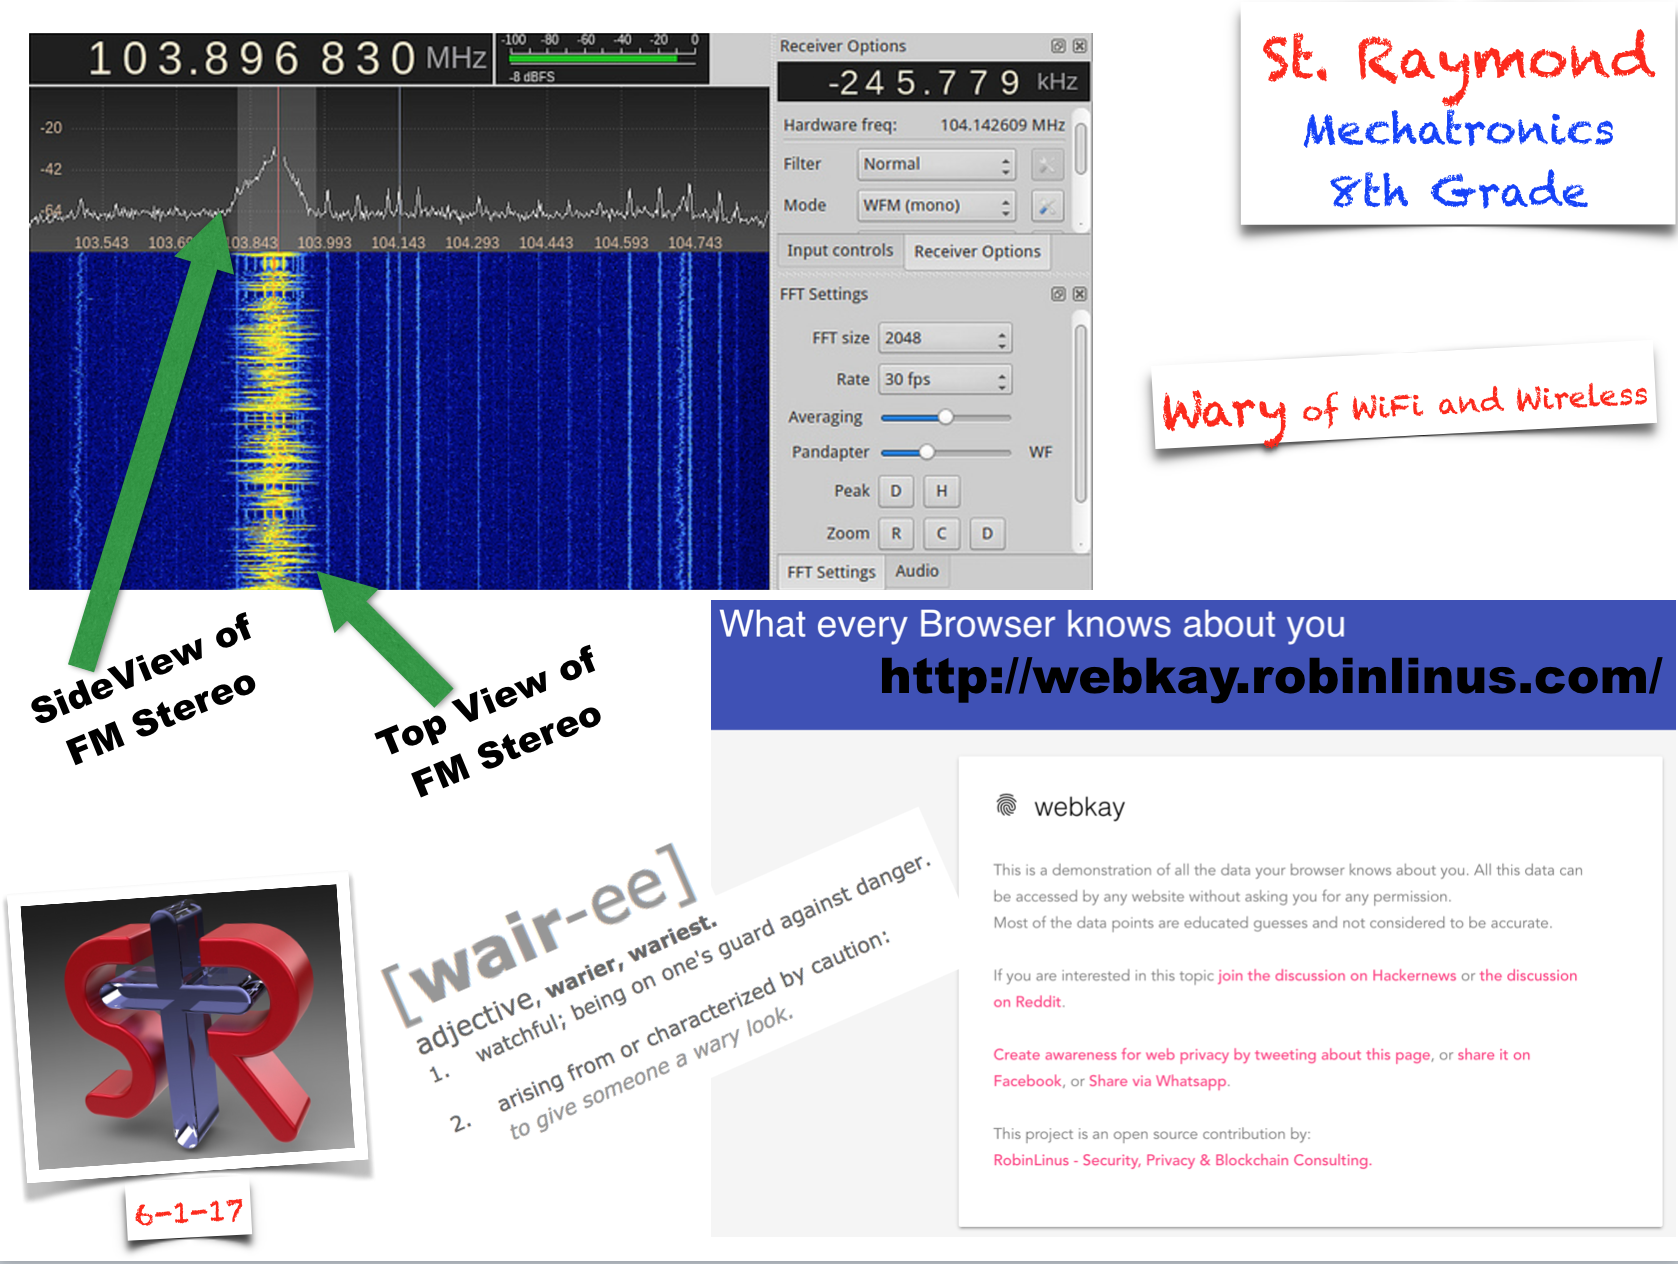The image size is (1678, 1264).
Task: Open the Filter dropdown showing Normal
Action: click(x=936, y=164)
